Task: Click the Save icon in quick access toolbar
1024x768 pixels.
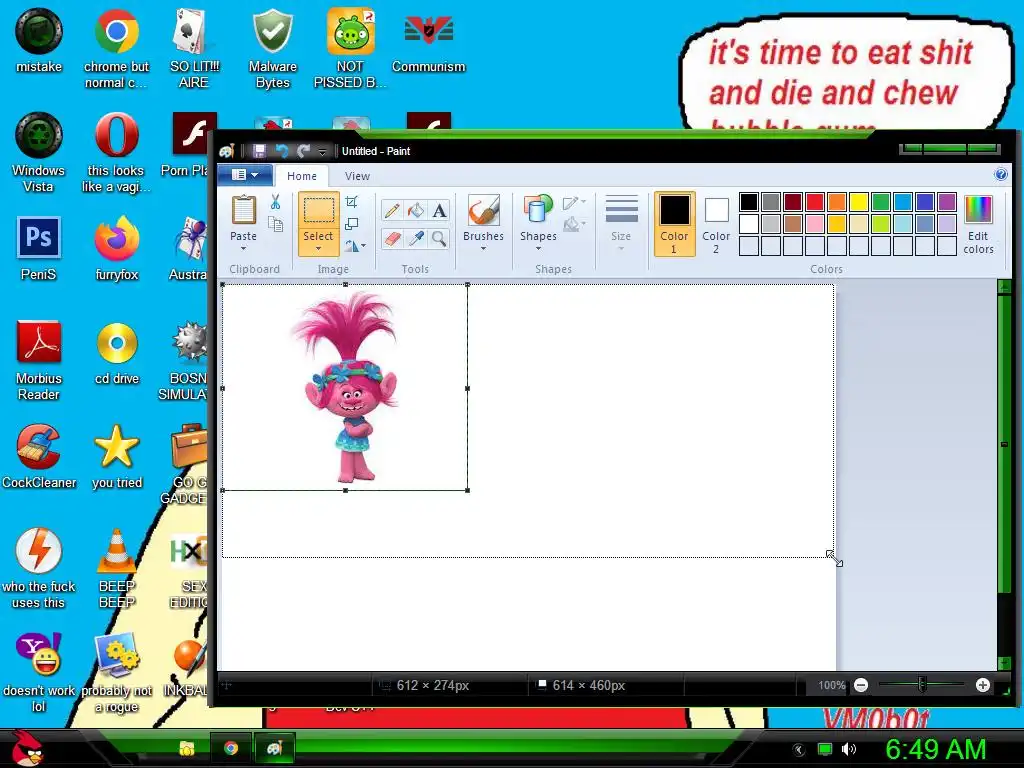Action: (x=259, y=151)
